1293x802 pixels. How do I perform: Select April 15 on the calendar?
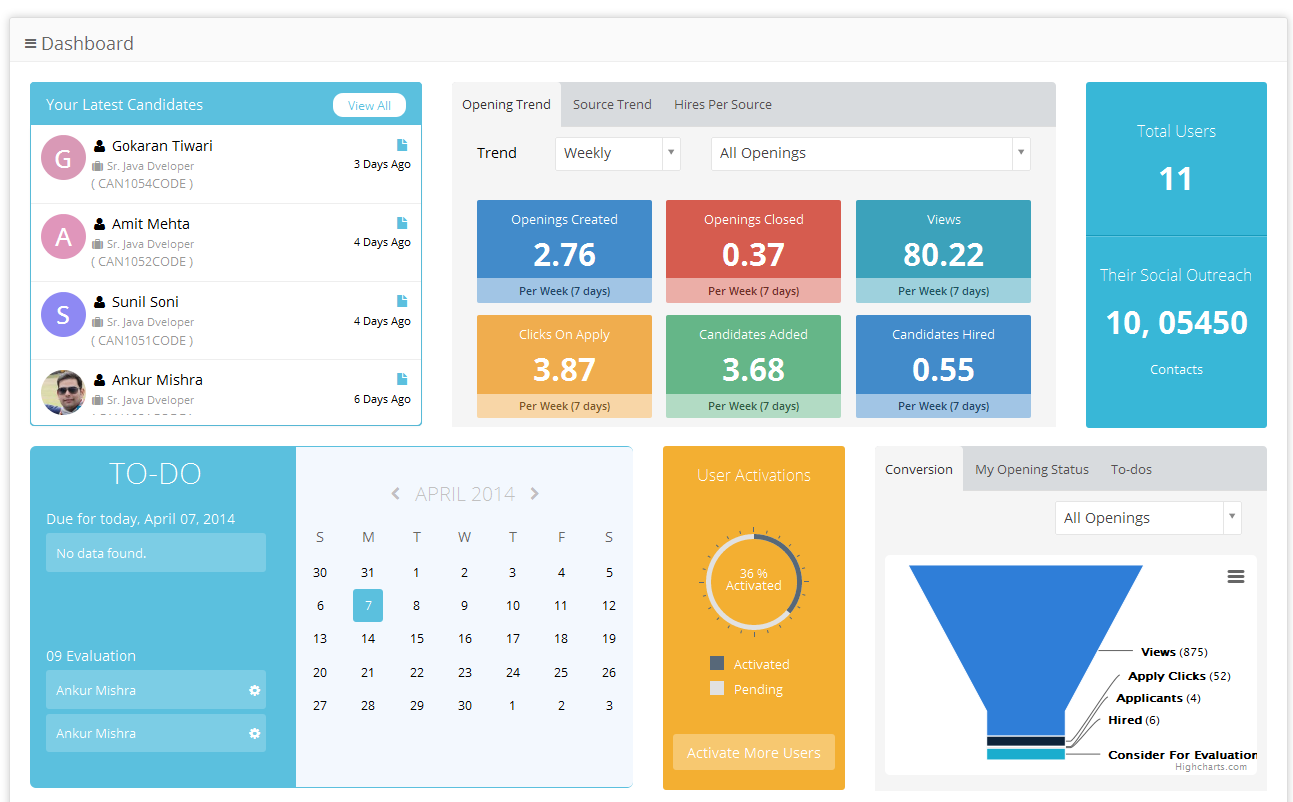click(x=416, y=638)
